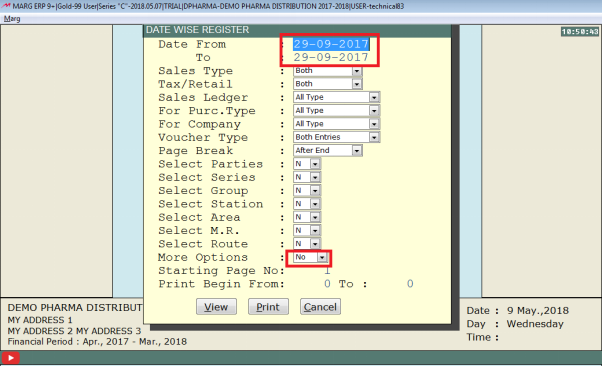Click the date To field
Screen dimensions: 602x366
(x=331, y=57)
